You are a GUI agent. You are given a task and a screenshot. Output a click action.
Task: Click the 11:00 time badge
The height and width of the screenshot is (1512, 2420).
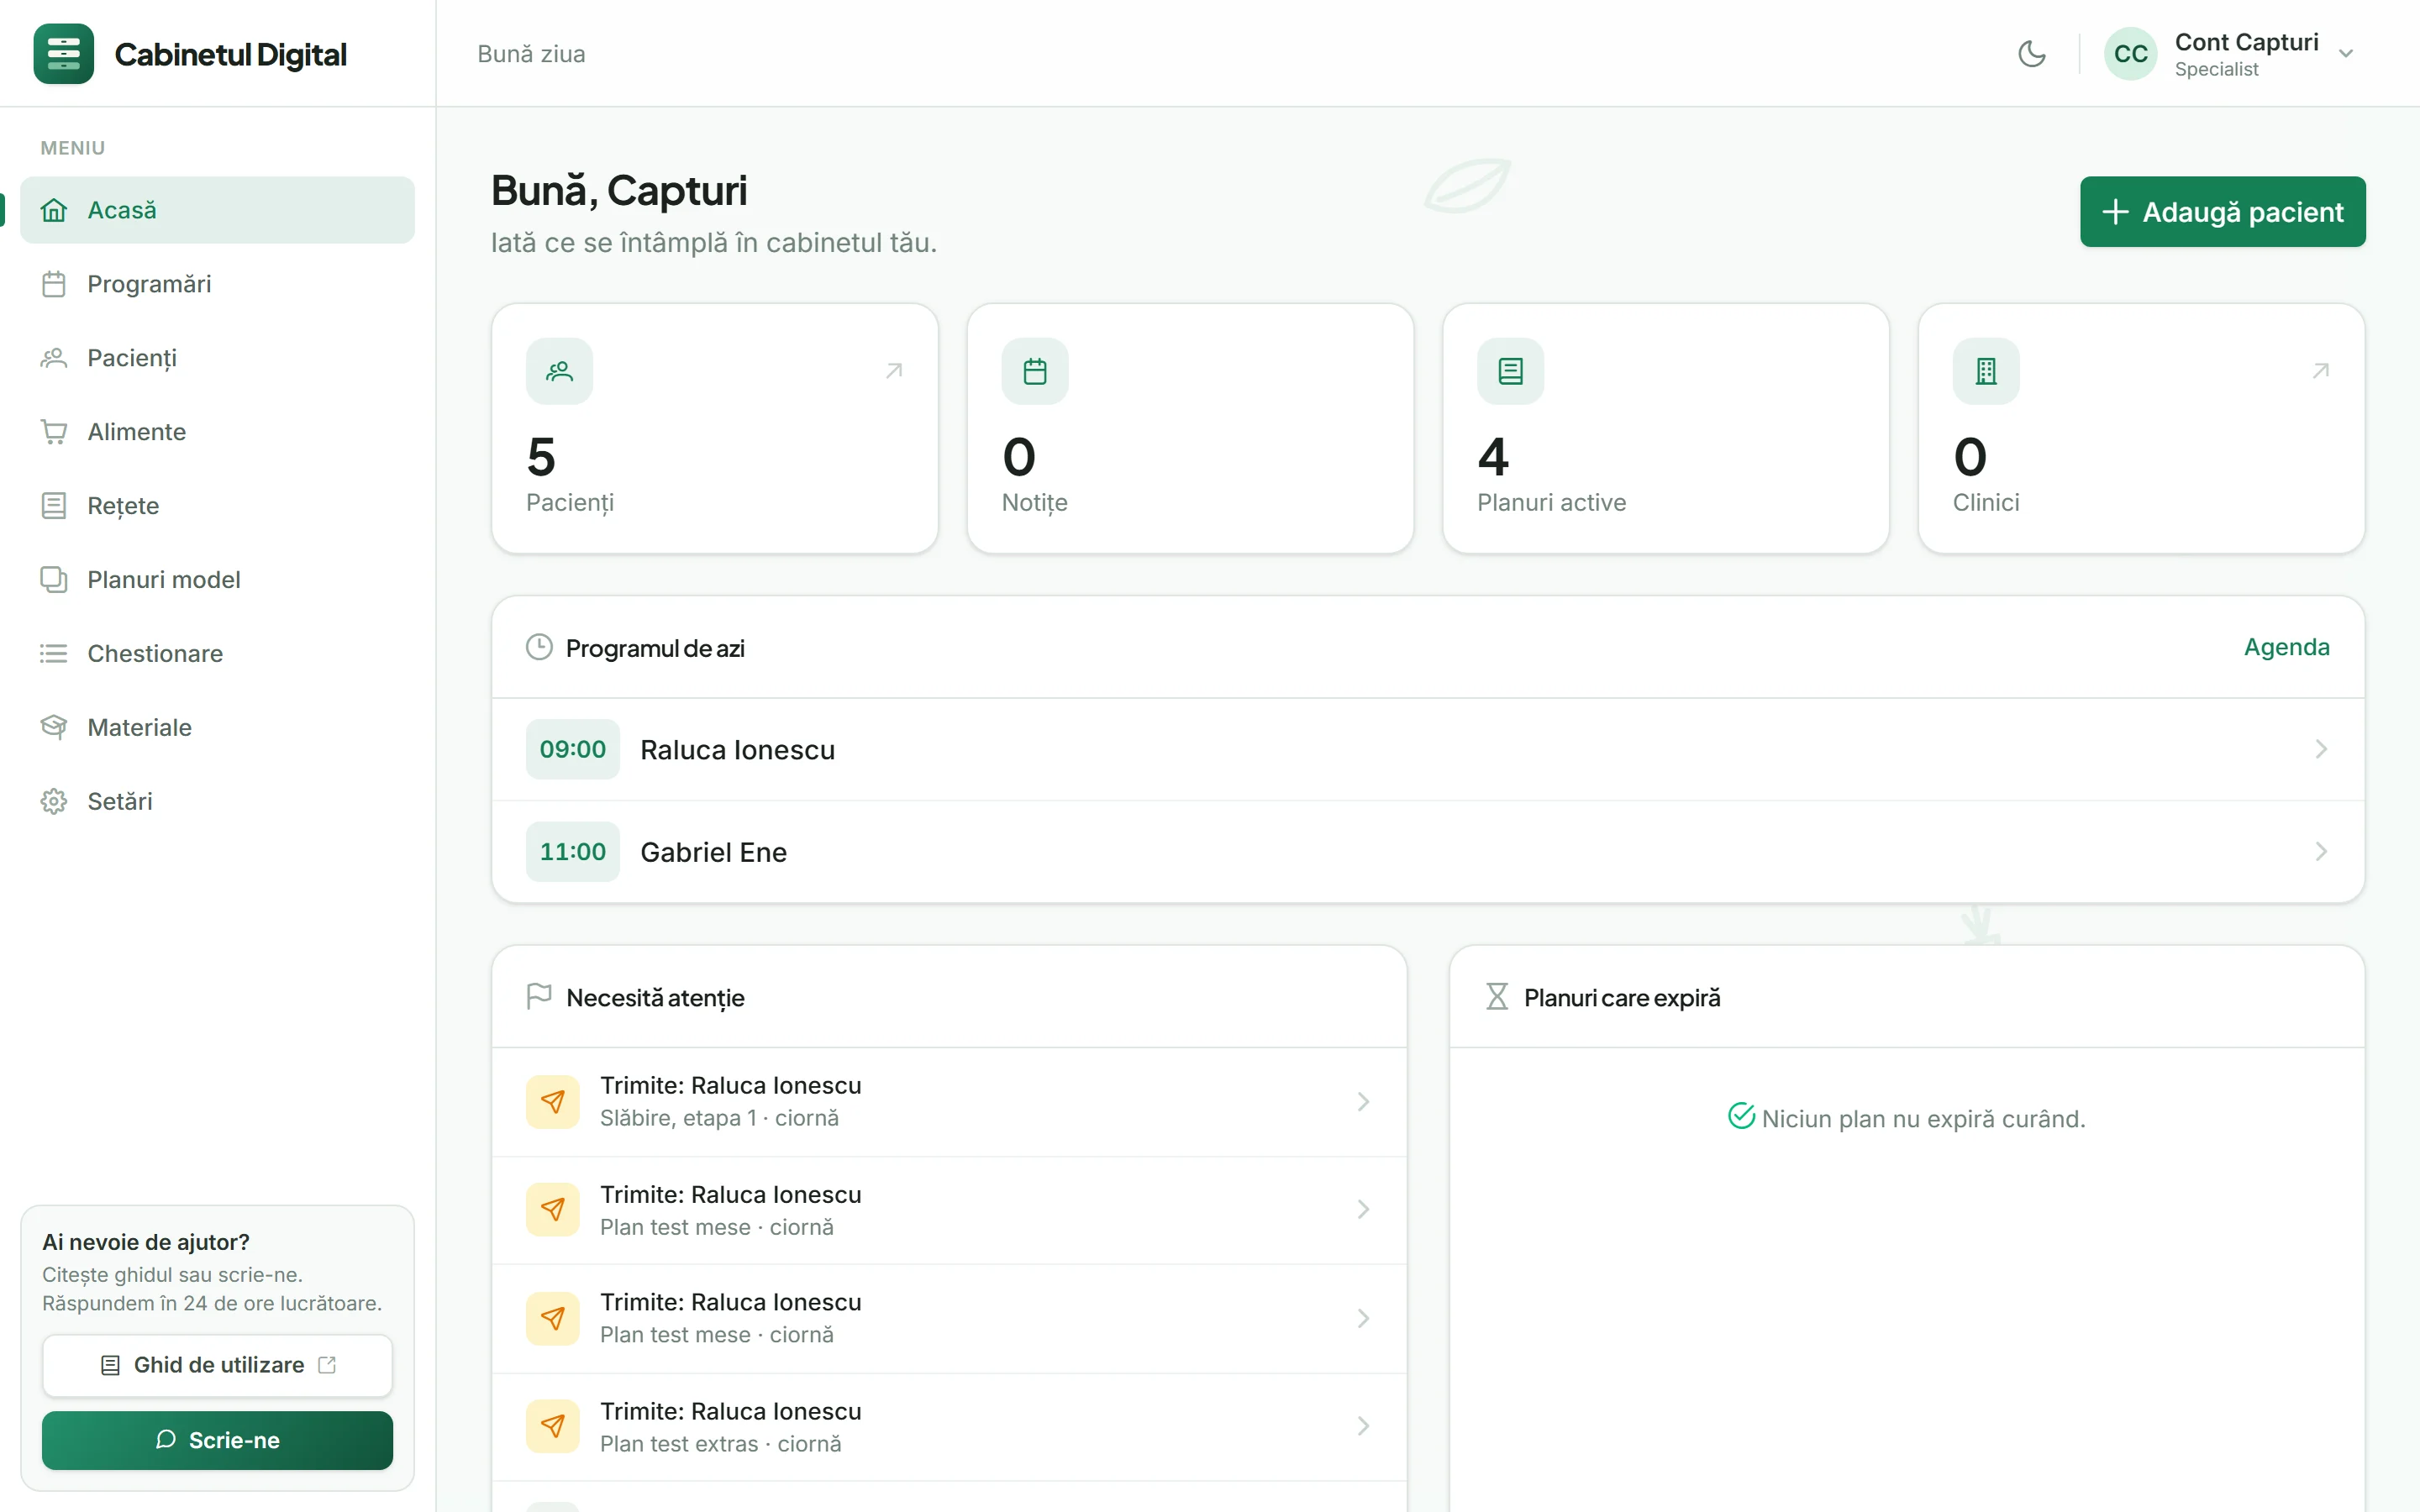(x=573, y=852)
